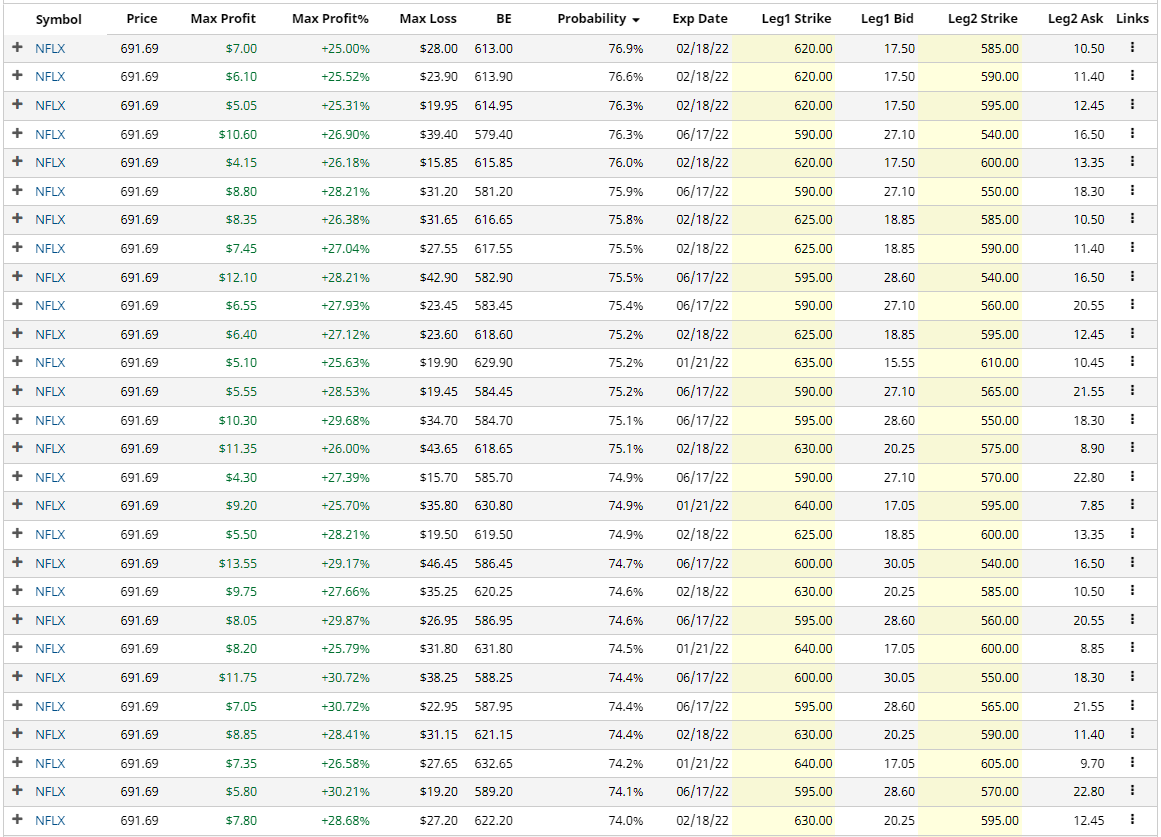Expand details for $8.85 max profit row

(18, 733)
